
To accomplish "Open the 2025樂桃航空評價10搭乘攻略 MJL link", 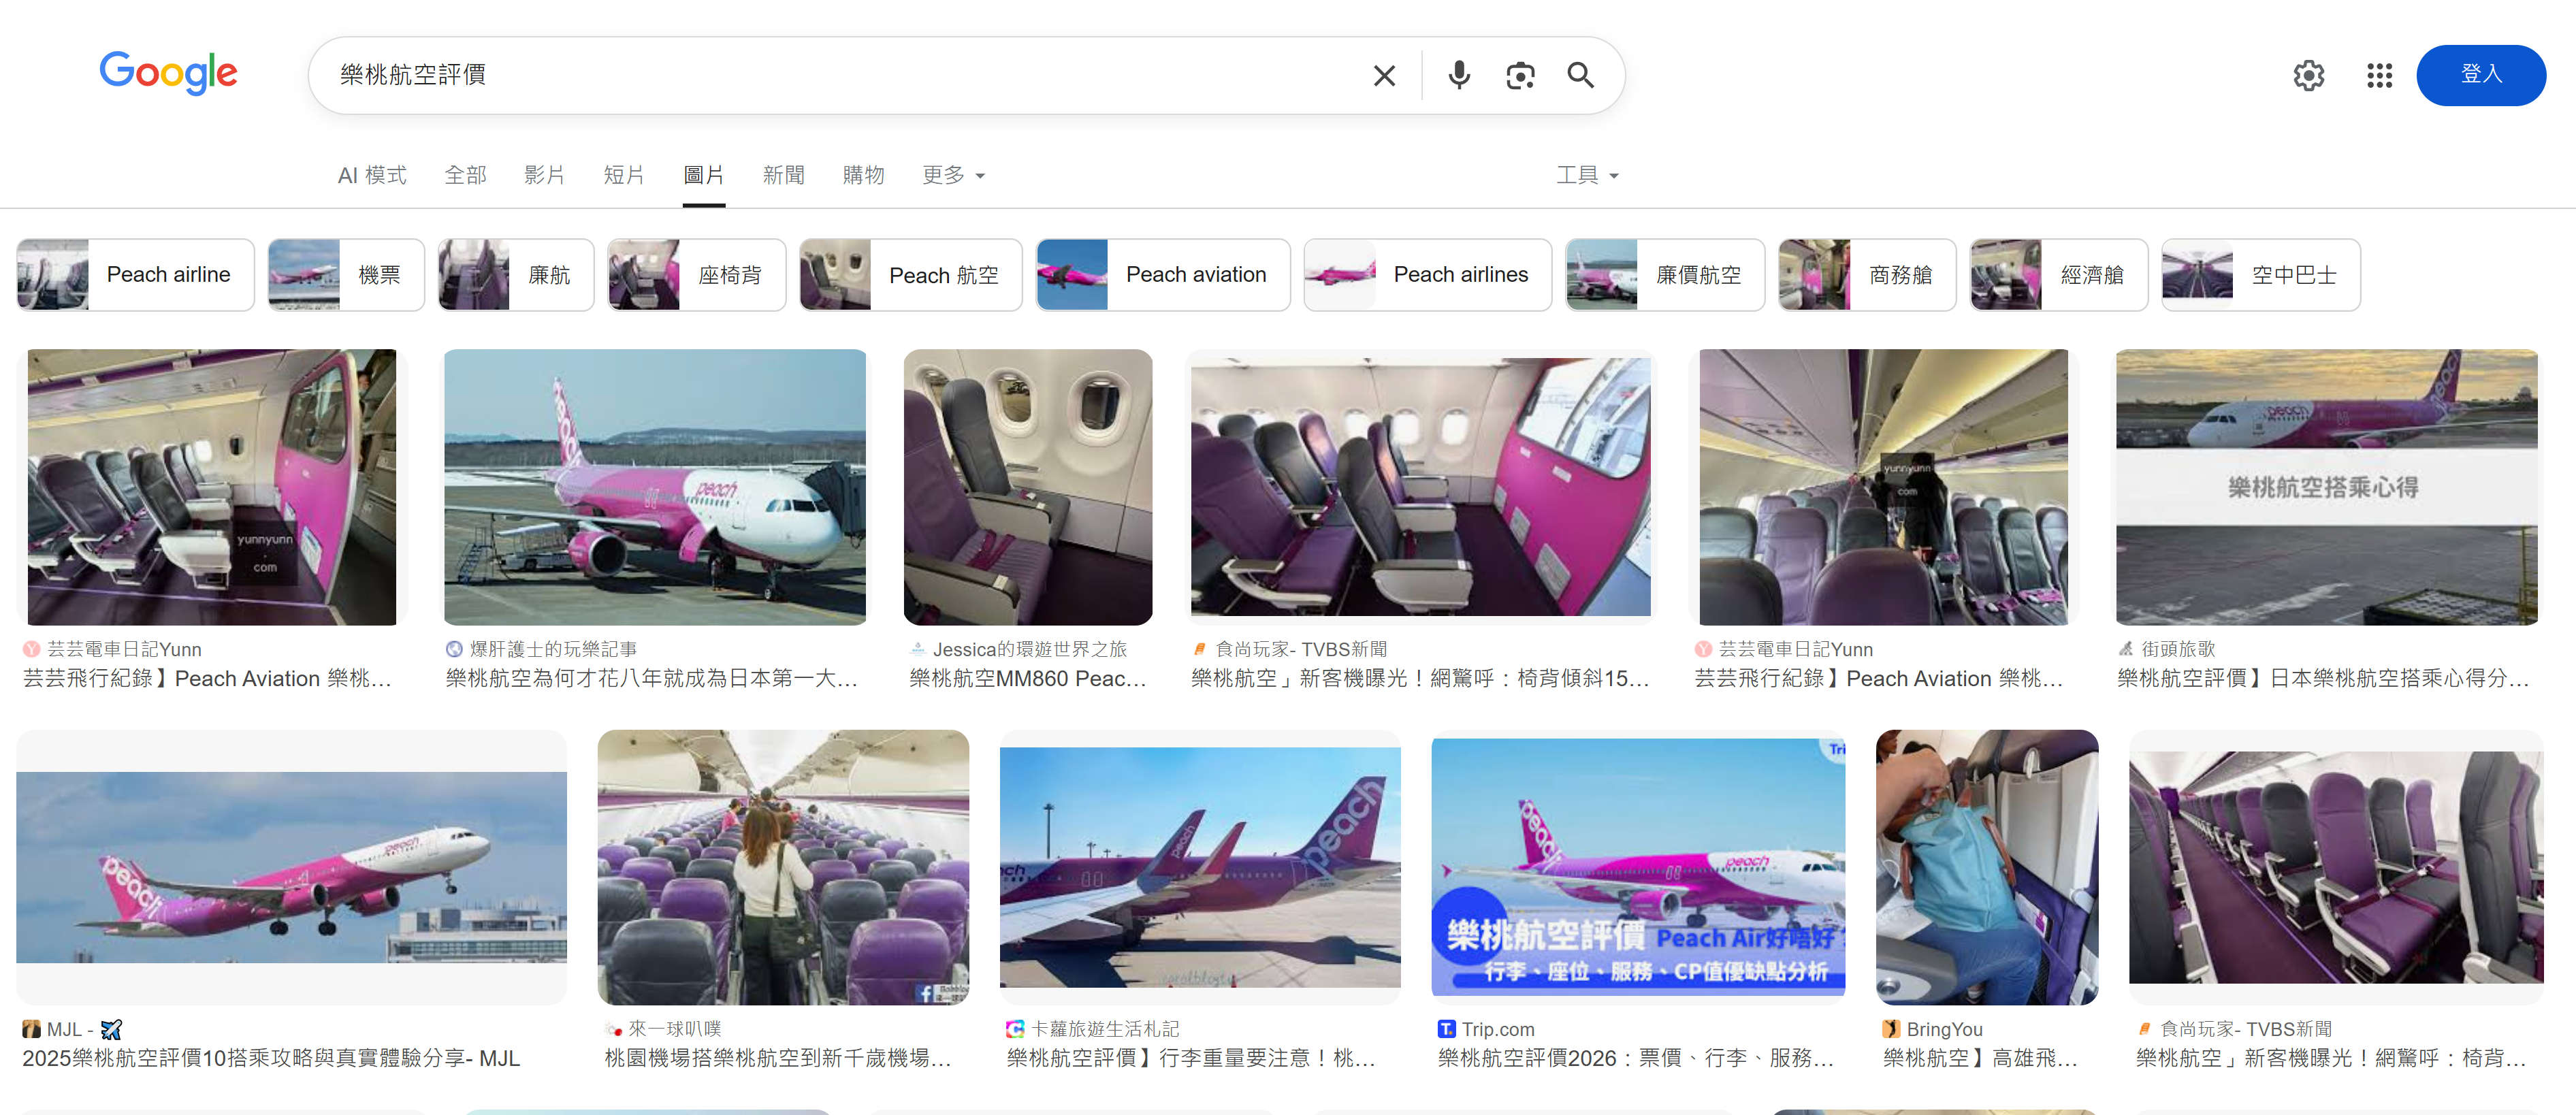I will point(271,1058).
